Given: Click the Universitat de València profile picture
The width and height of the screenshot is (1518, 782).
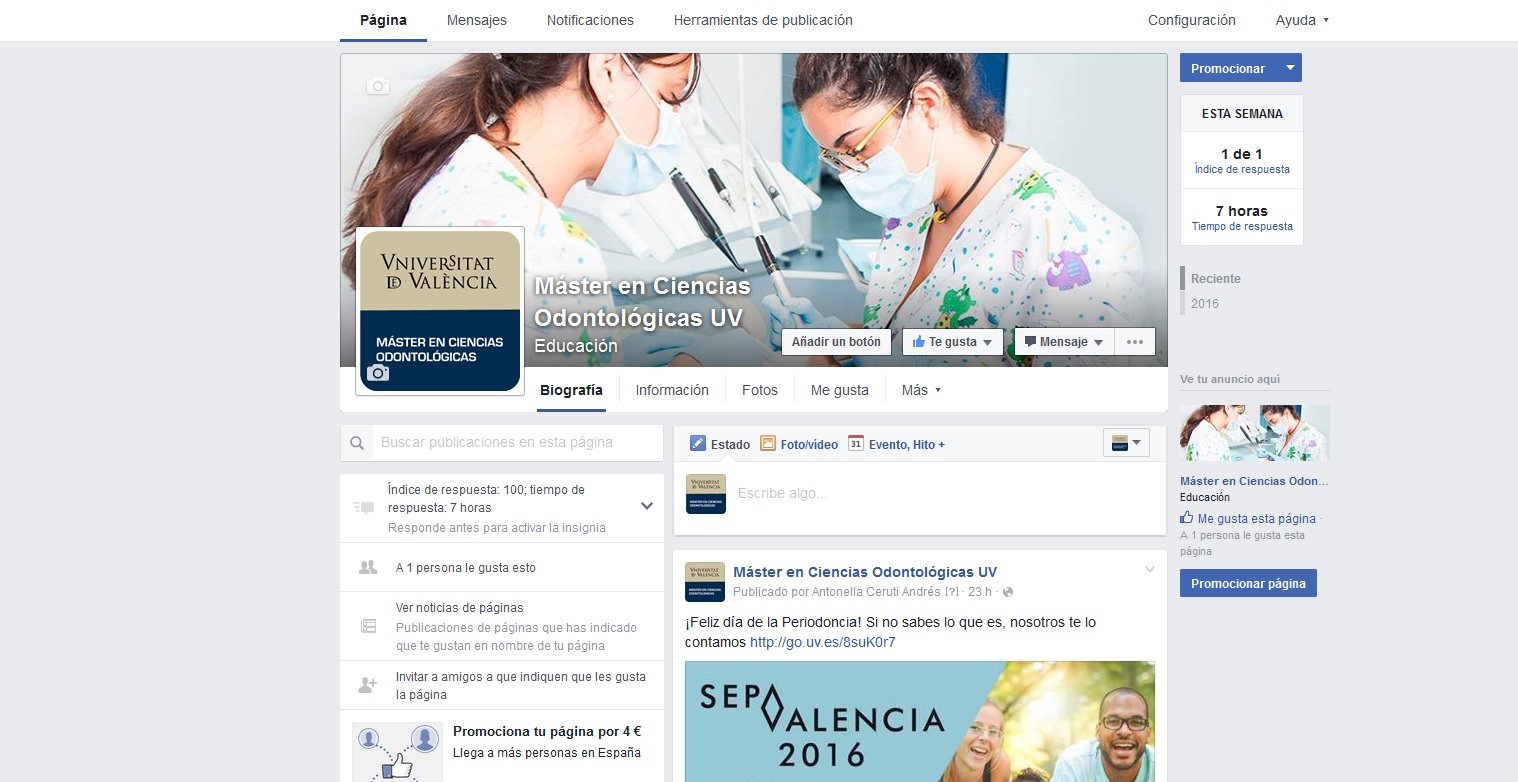Looking at the screenshot, I should [440, 311].
